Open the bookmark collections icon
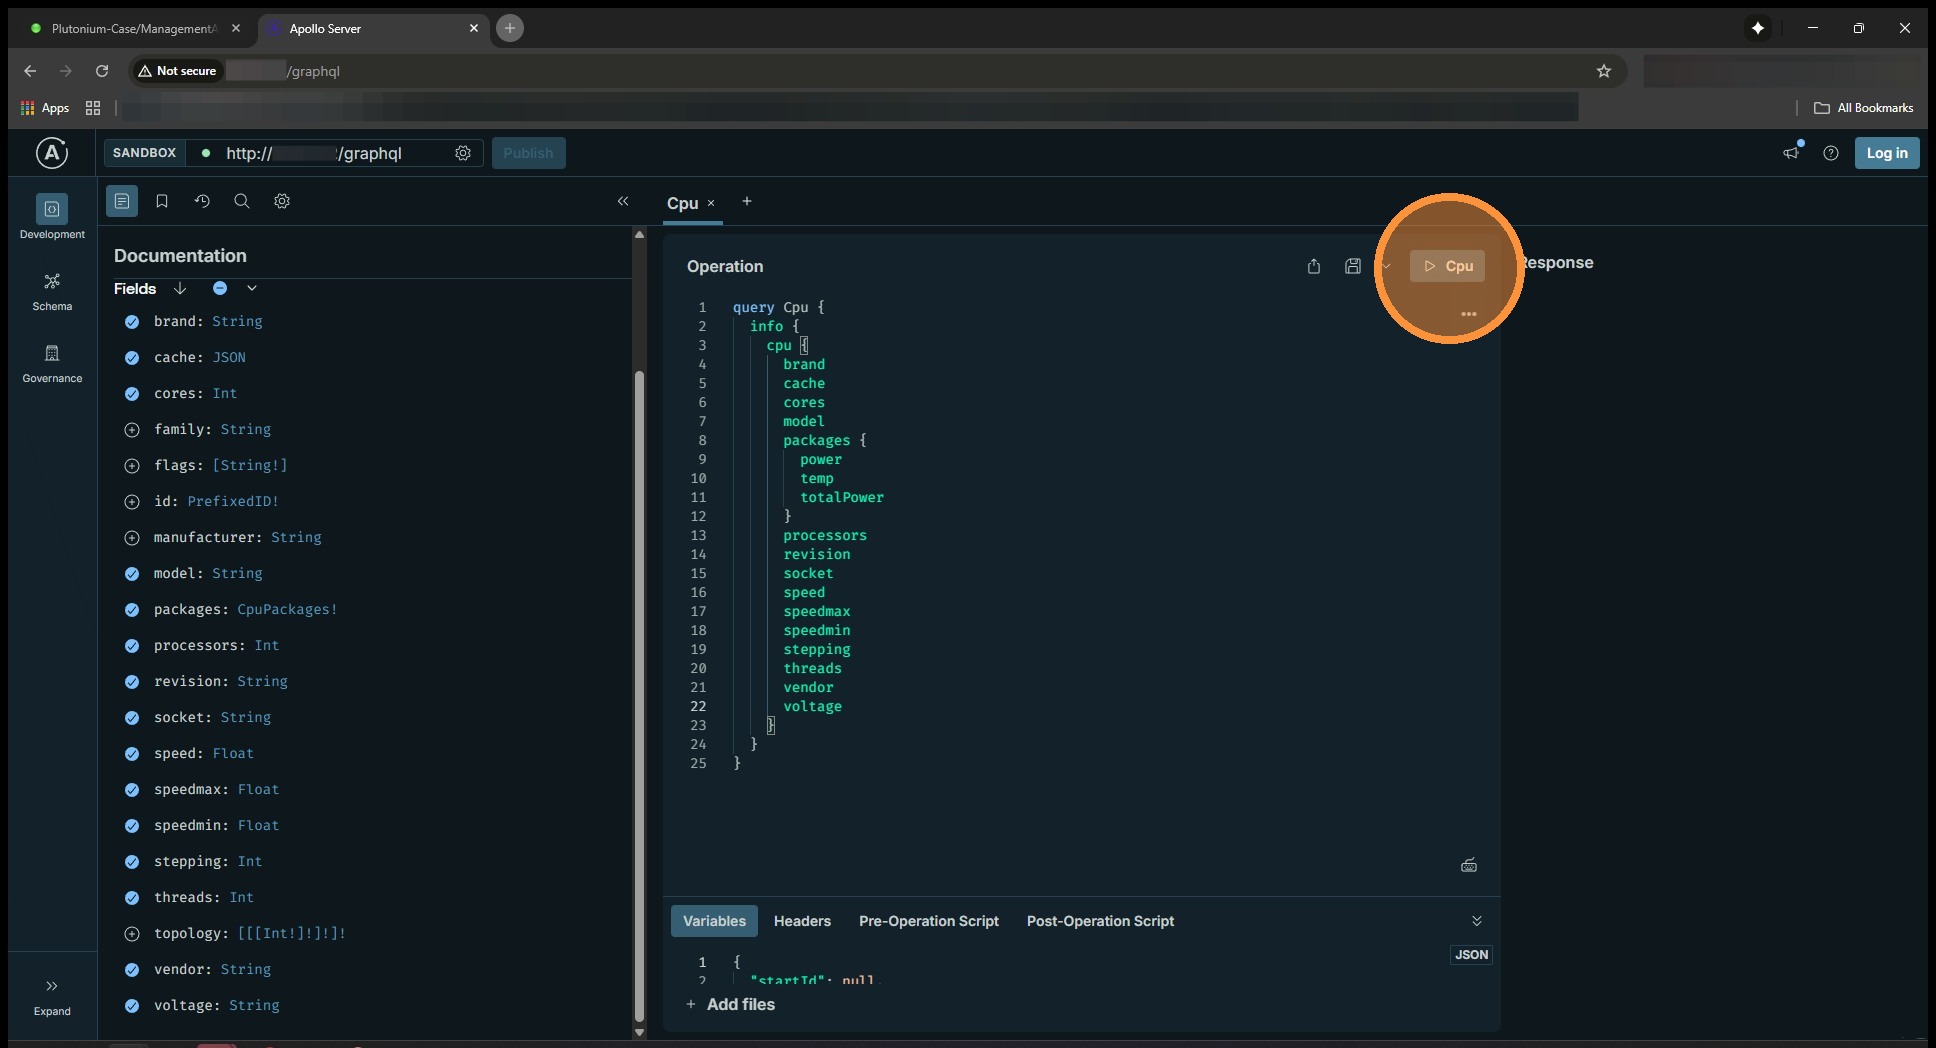This screenshot has width=1936, height=1048. click(x=162, y=201)
